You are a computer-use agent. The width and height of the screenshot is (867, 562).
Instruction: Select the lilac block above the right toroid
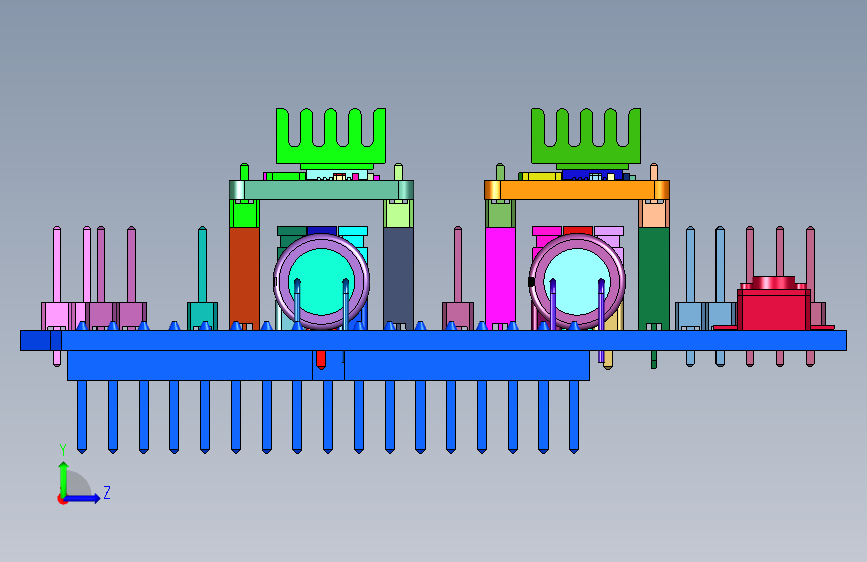tap(609, 231)
